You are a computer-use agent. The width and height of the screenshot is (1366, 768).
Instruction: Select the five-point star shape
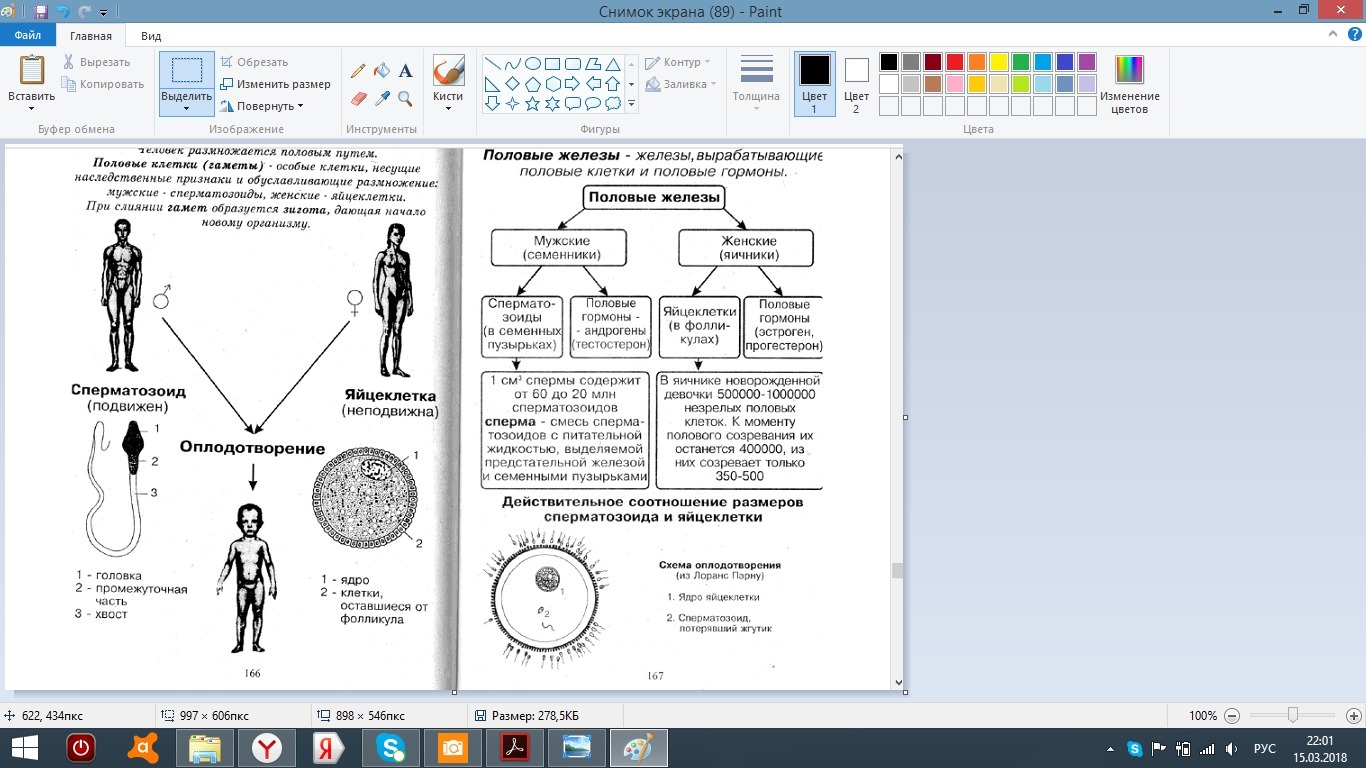532,104
